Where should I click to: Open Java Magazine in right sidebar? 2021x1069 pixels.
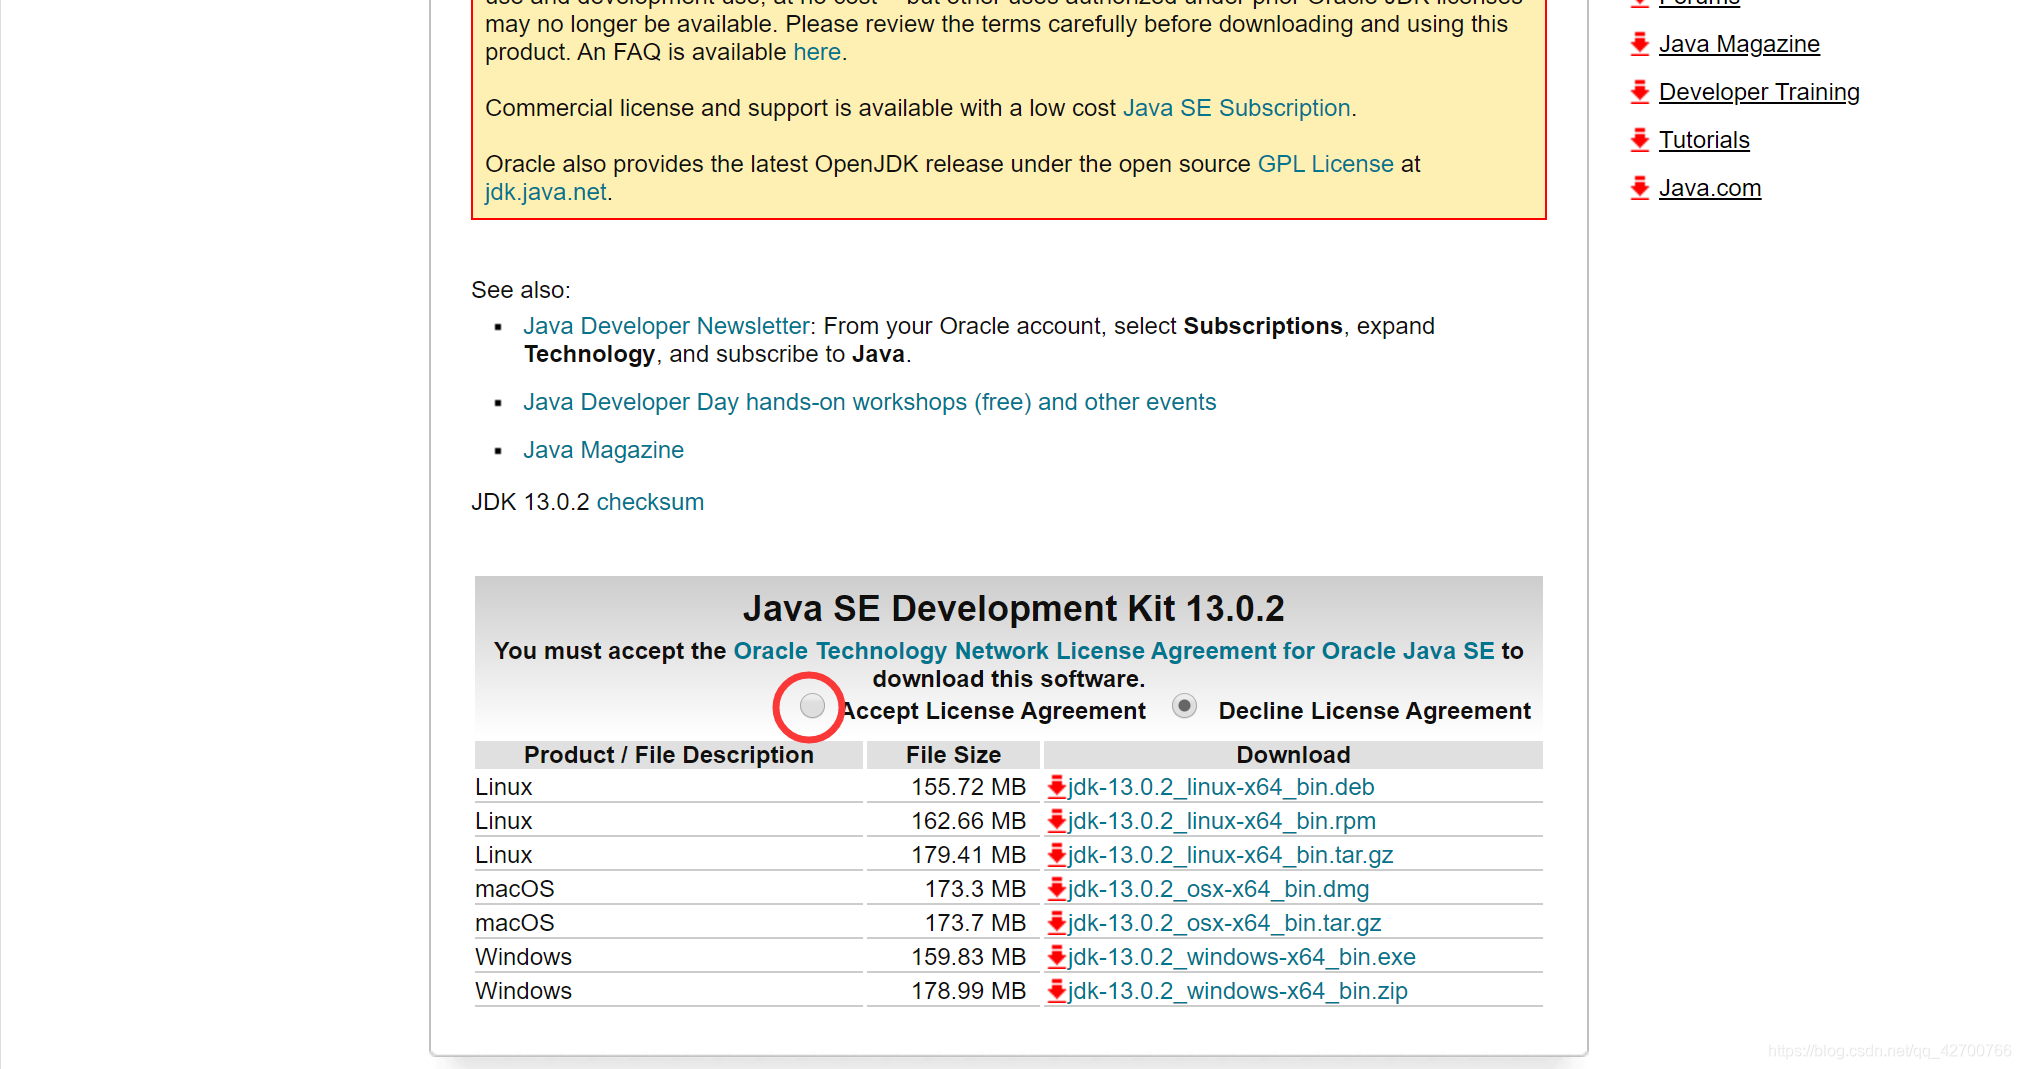coord(1739,44)
